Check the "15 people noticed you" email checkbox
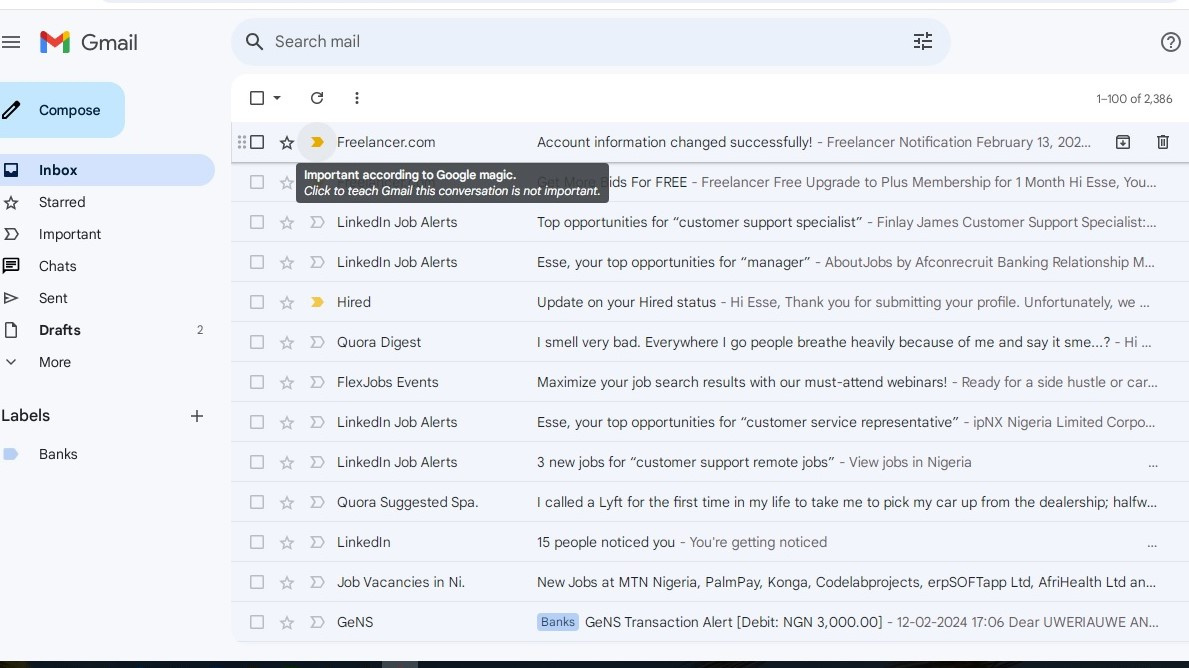Viewport: 1189px width, 668px height. pyautogui.click(x=257, y=542)
